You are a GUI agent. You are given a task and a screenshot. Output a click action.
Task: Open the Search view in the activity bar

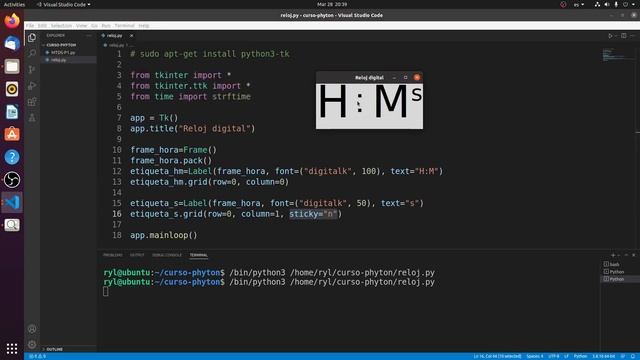click(32, 53)
